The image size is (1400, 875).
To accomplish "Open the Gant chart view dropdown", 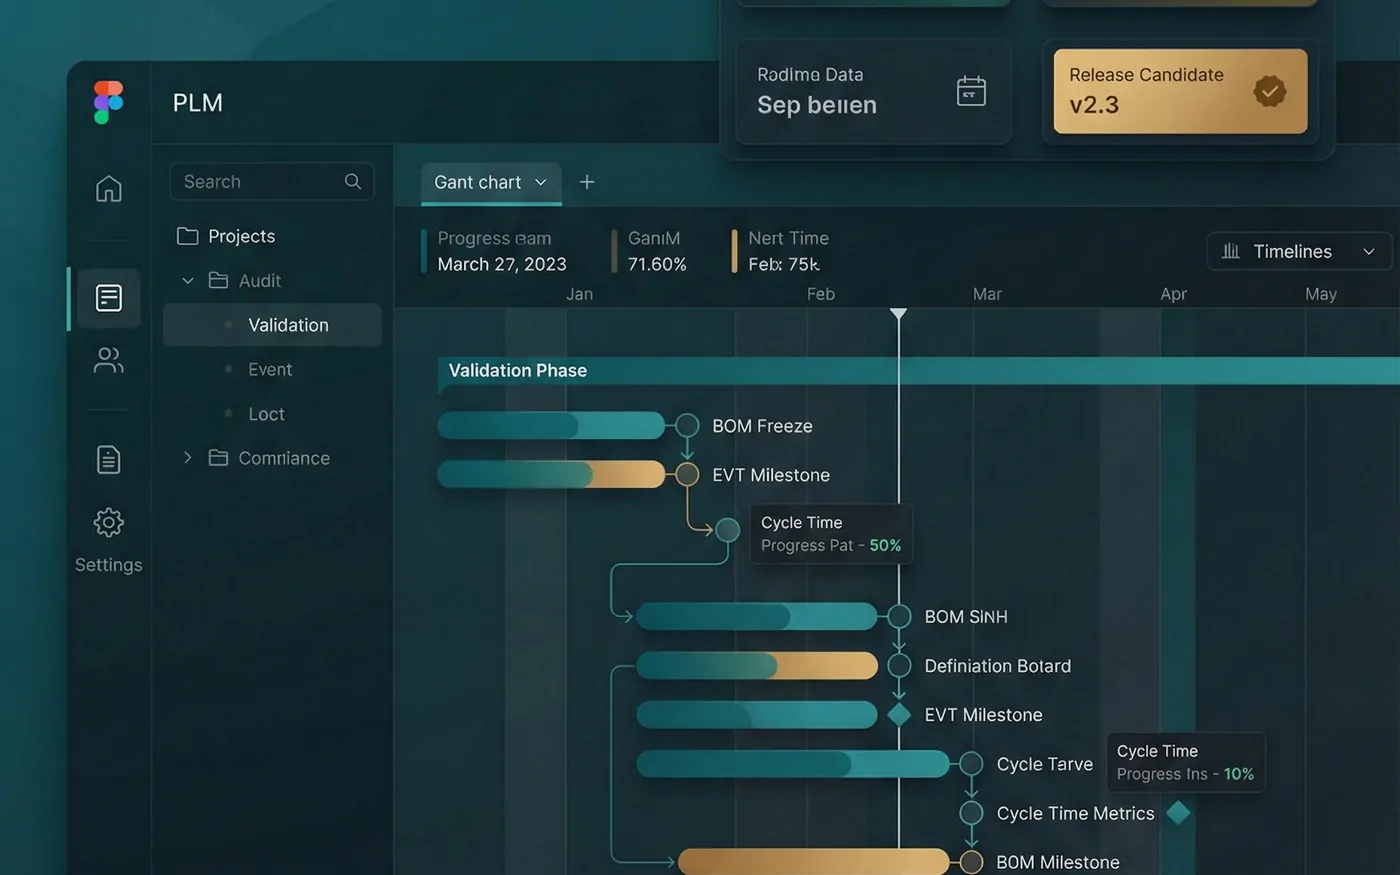I will [490, 182].
